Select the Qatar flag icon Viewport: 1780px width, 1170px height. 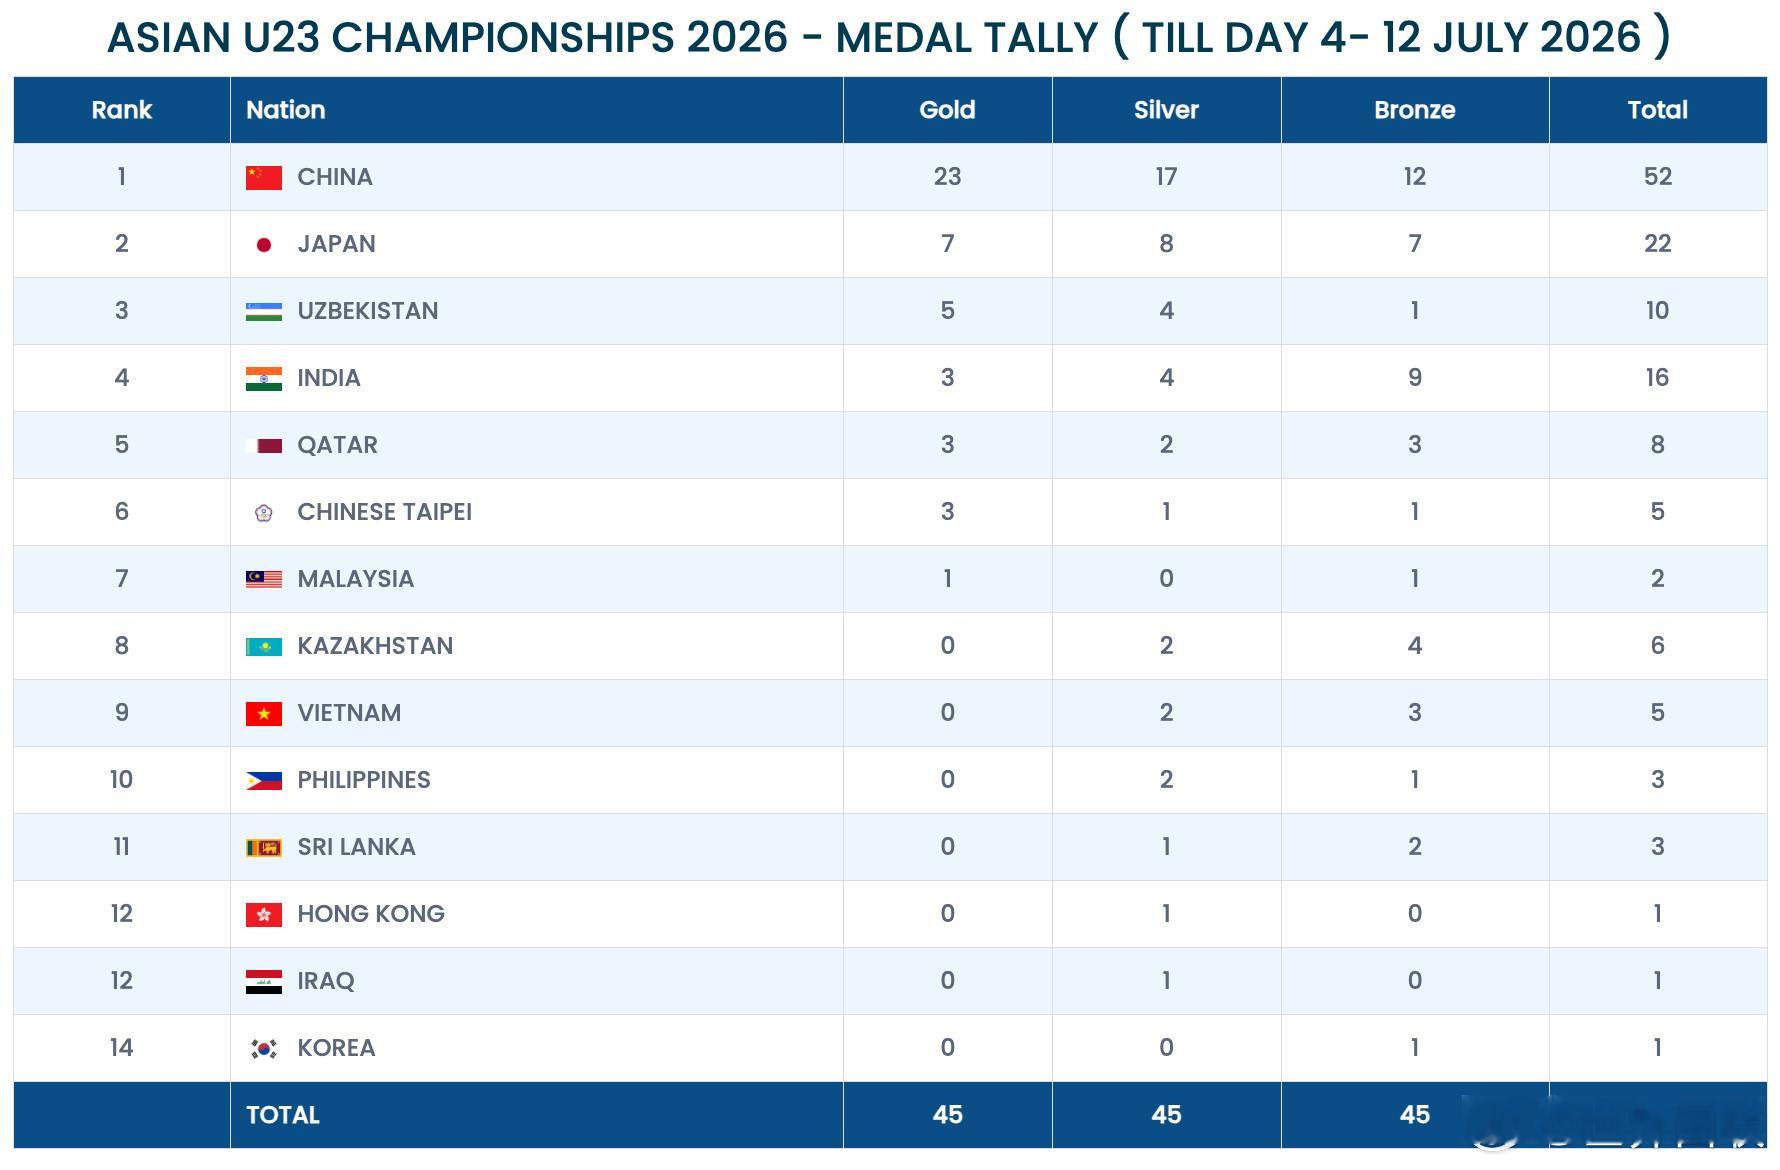[264, 446]
